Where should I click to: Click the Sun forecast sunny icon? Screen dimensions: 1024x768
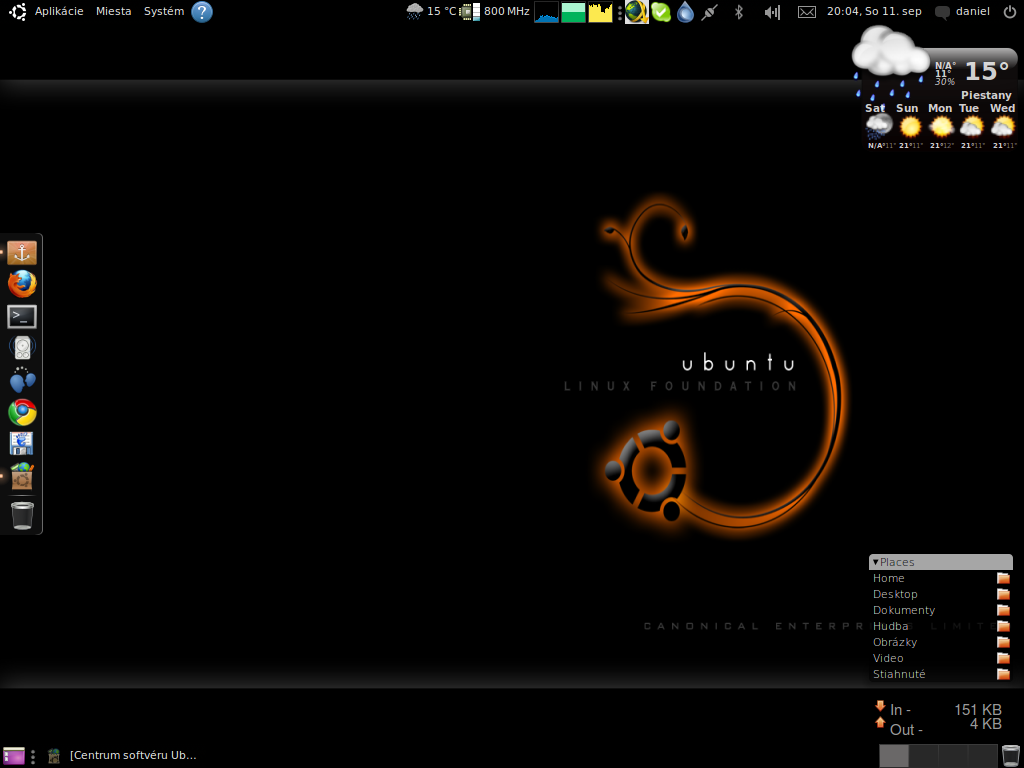(x=910, y=126)
